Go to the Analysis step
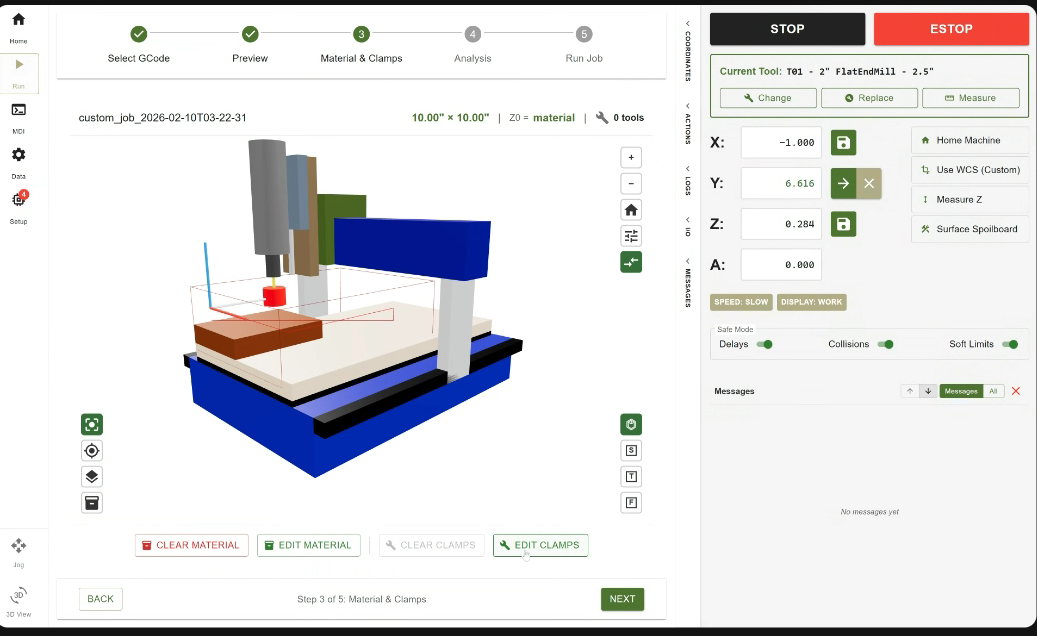The height and width of the screenshot is (636, 1037). tap(472, 35)
